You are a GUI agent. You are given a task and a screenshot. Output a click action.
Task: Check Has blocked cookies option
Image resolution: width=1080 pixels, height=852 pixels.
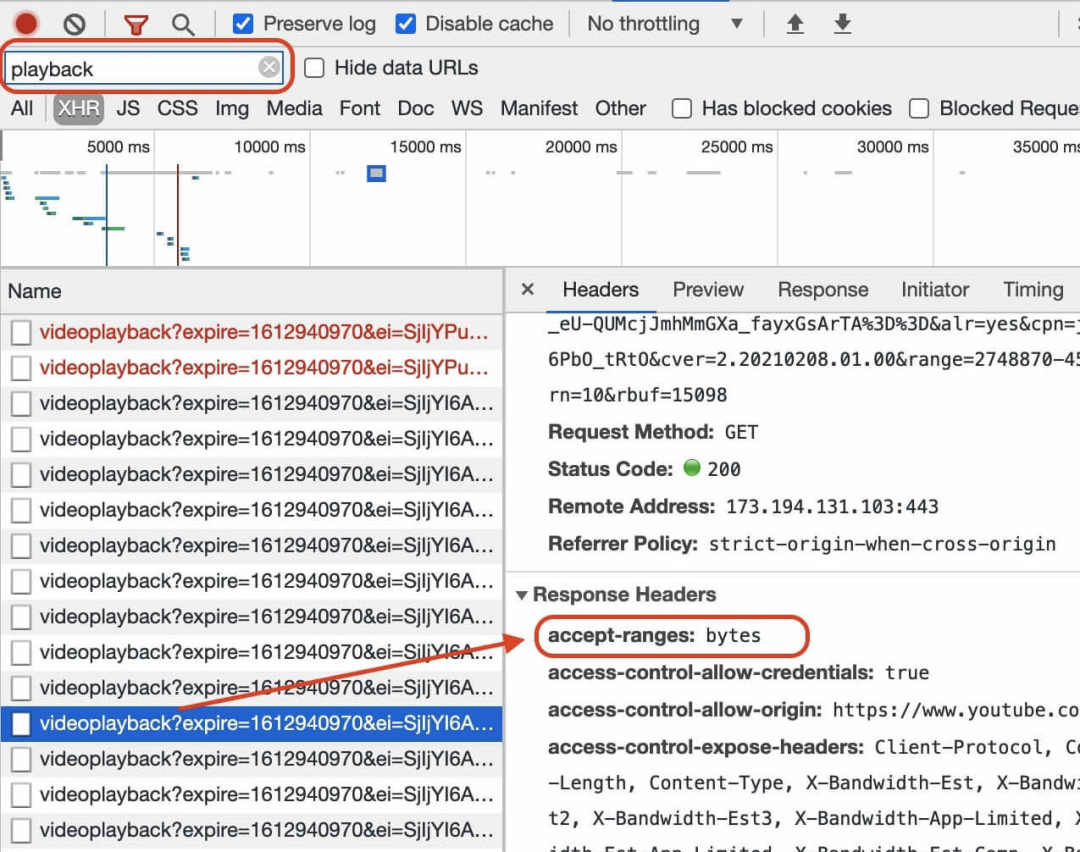coord(682,109)
